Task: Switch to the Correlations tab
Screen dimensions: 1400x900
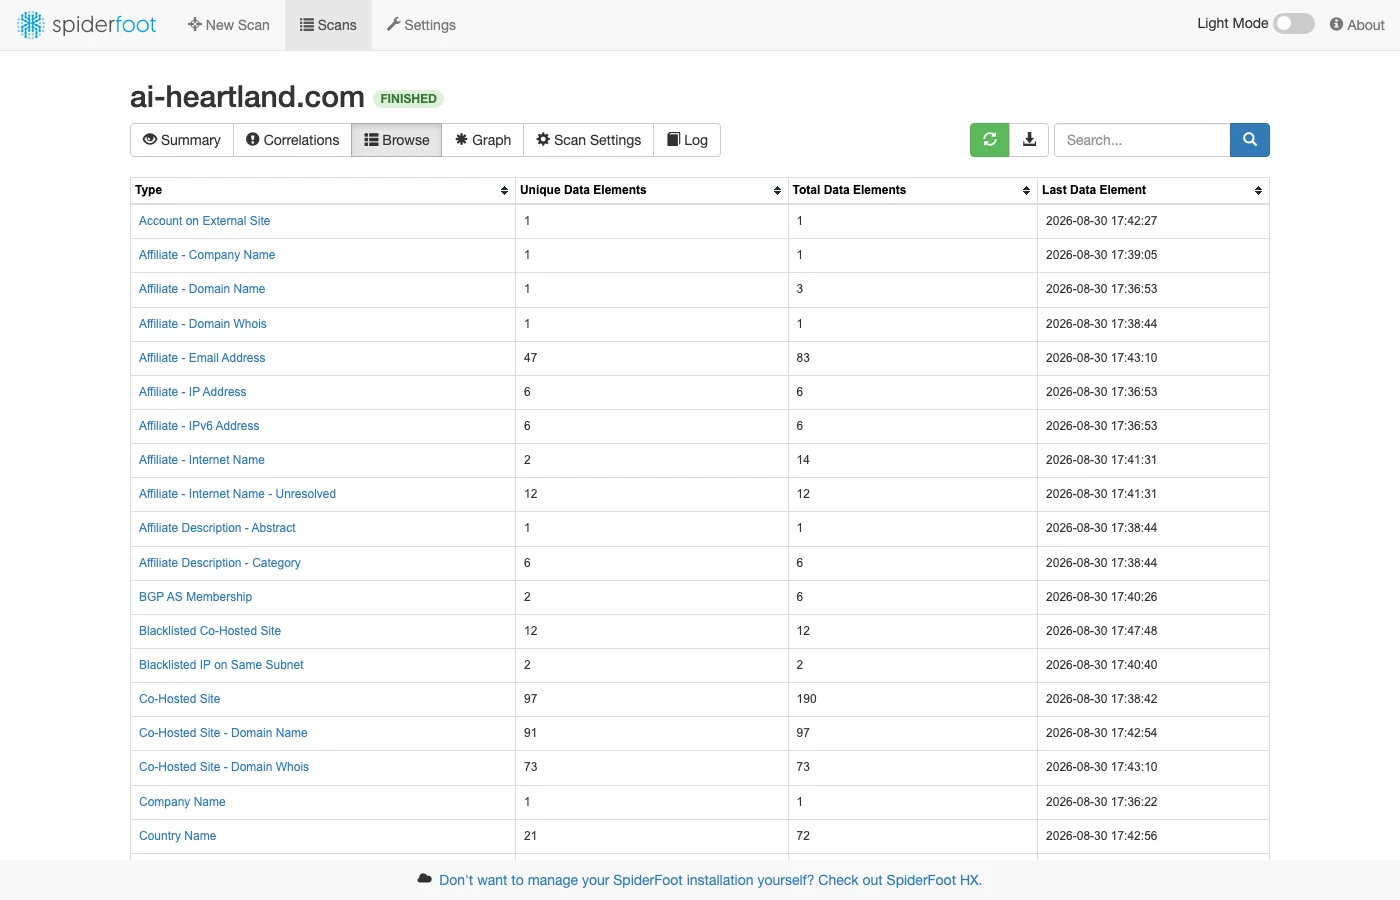Action: (292, 140)
